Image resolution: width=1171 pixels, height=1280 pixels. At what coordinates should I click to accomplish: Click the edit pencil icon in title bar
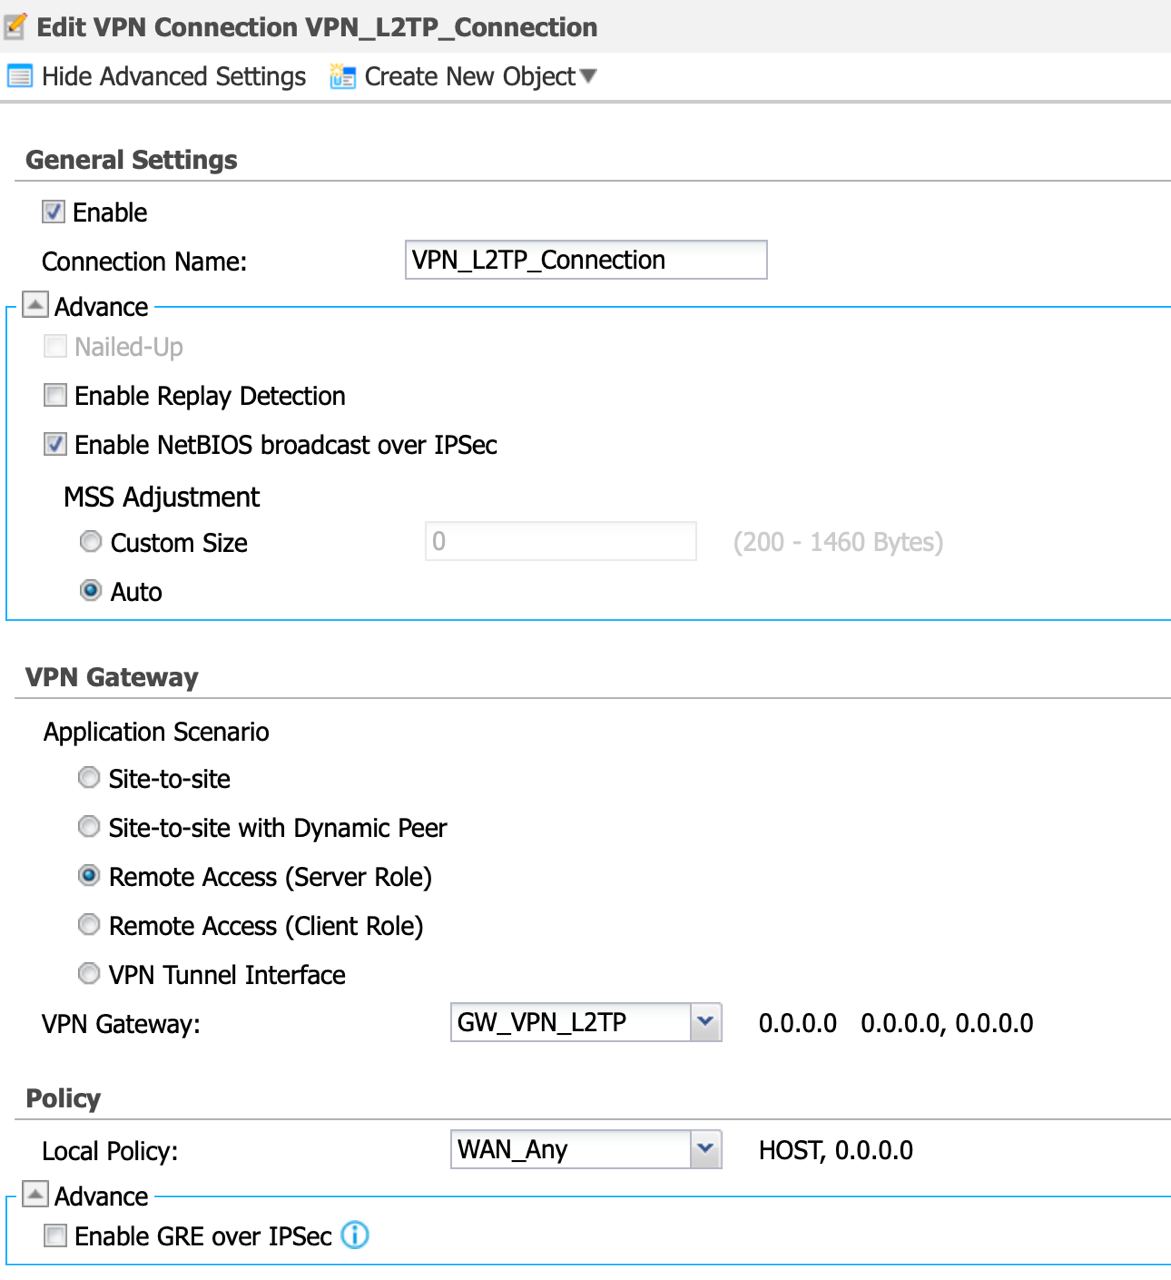15,27
